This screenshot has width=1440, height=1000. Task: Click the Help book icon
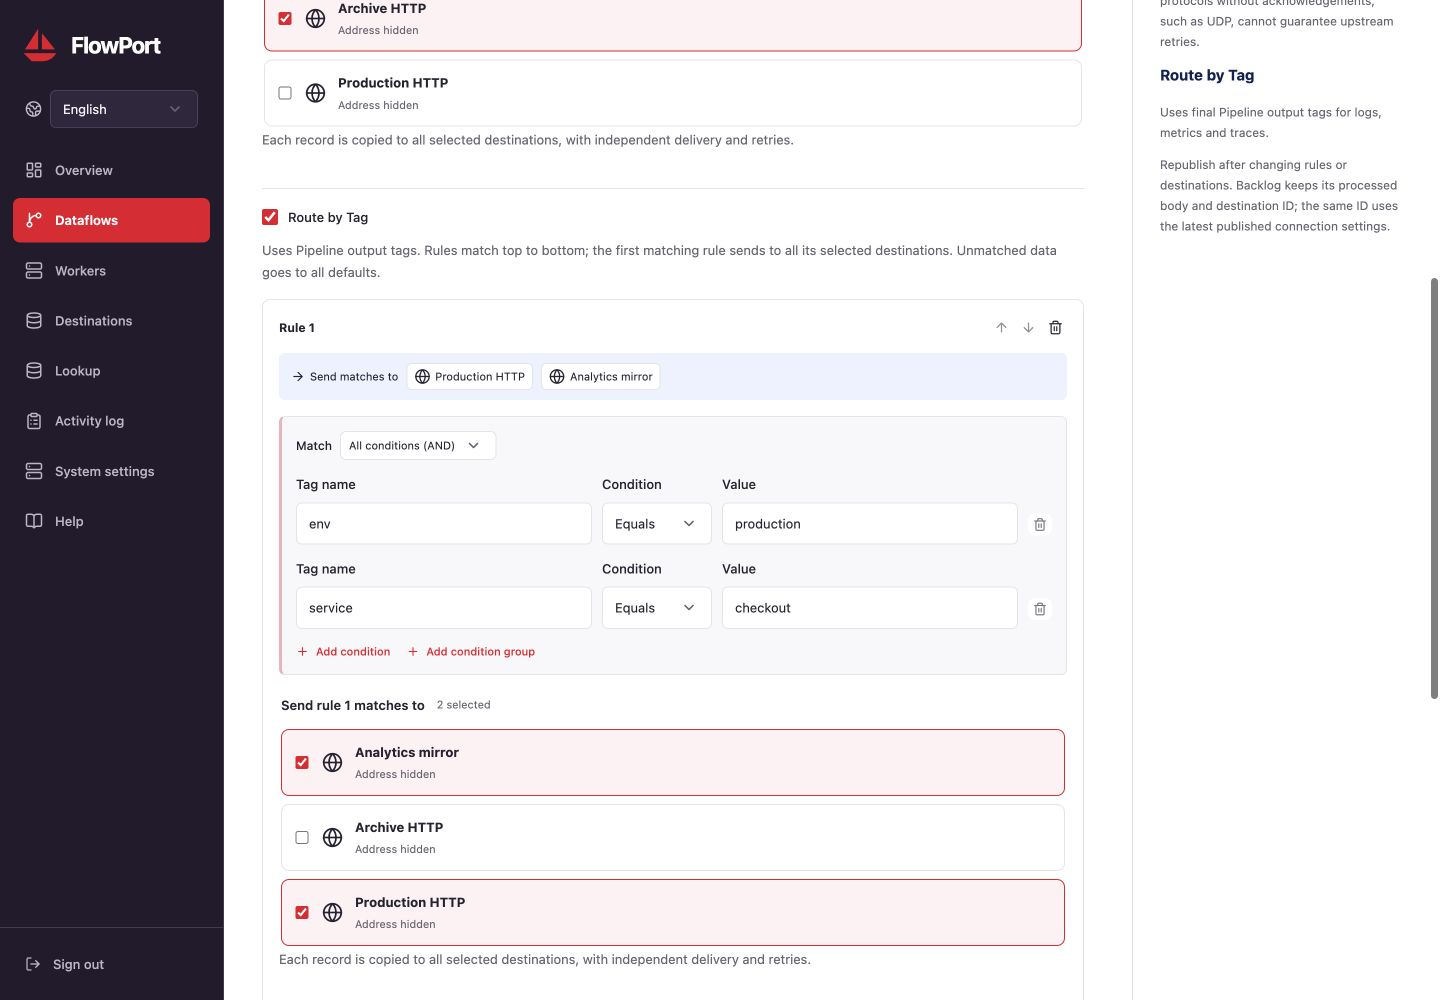(x=34, y=521)
